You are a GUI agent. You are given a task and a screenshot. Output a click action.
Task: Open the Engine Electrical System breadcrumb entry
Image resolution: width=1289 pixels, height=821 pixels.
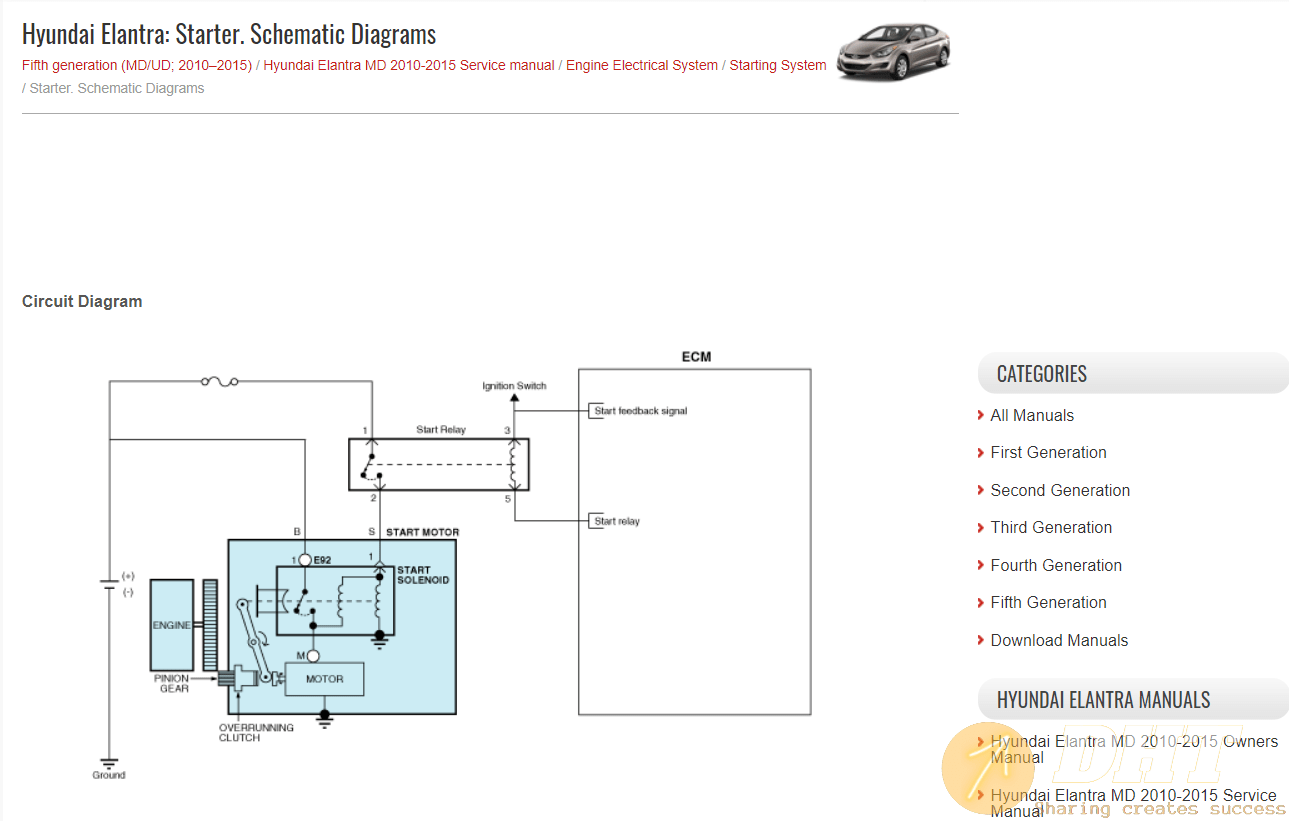(x=641, y=65)
